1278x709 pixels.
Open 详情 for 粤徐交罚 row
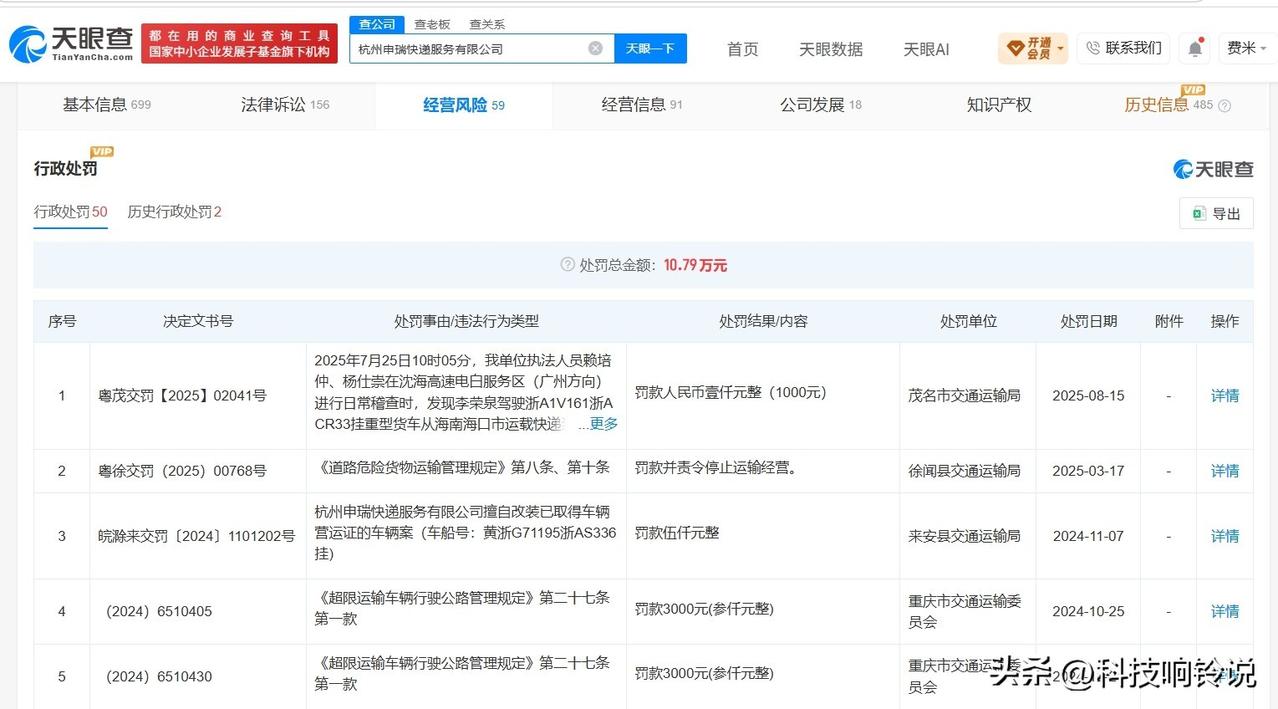click(x=1225, y=471)
